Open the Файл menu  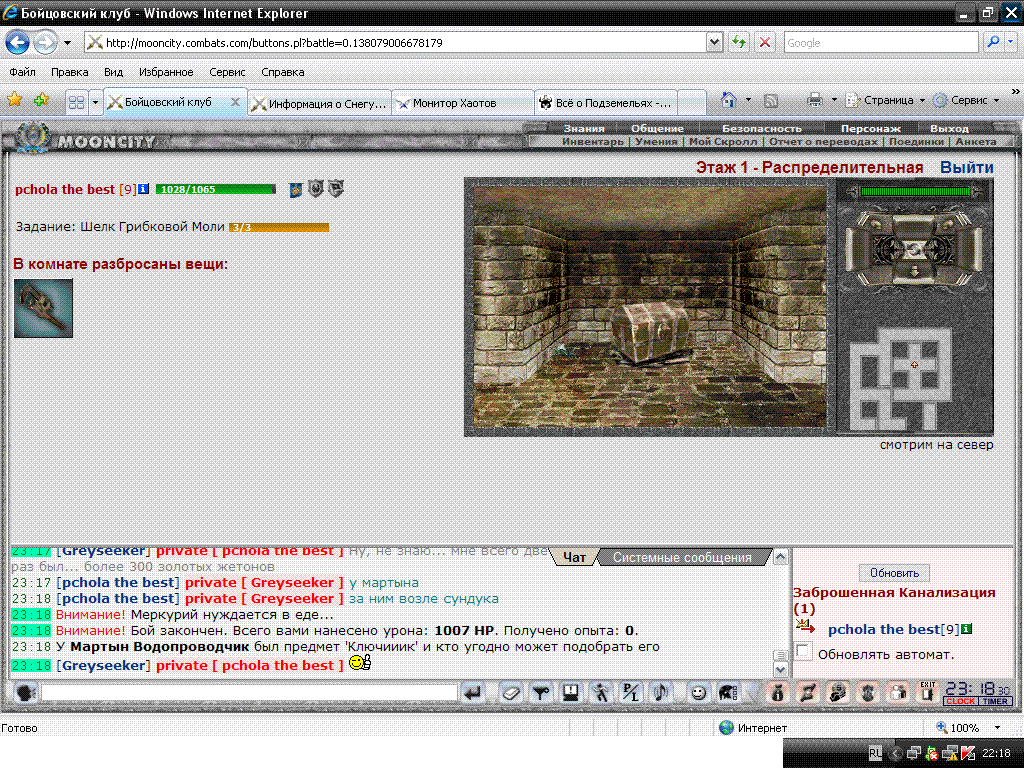click(x=22, y=72)
